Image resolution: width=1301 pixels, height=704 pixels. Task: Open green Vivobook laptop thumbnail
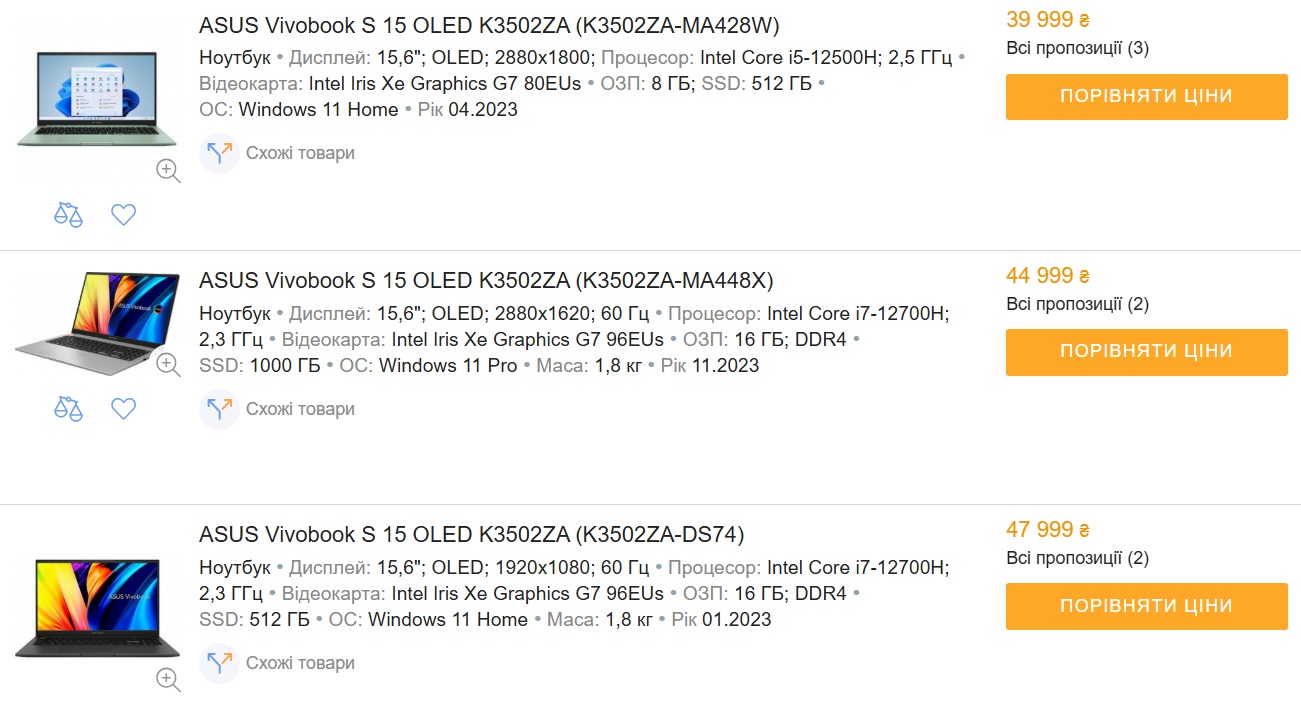click(97, 98)
